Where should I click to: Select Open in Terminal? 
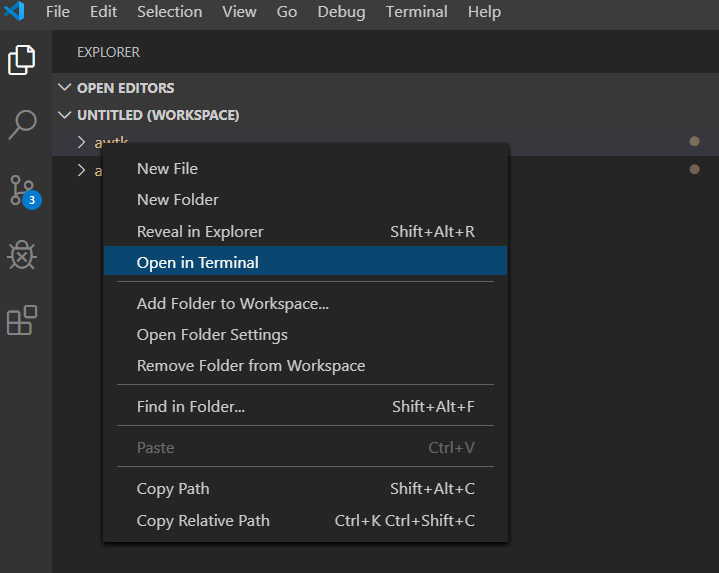click(x=305, y=263)
